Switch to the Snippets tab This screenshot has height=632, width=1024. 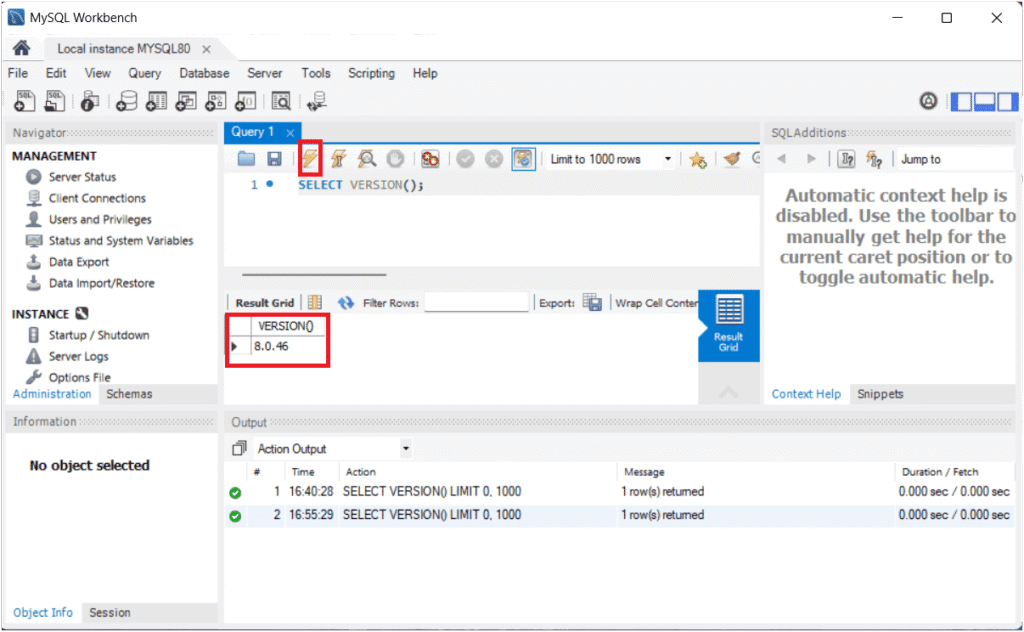880,394
